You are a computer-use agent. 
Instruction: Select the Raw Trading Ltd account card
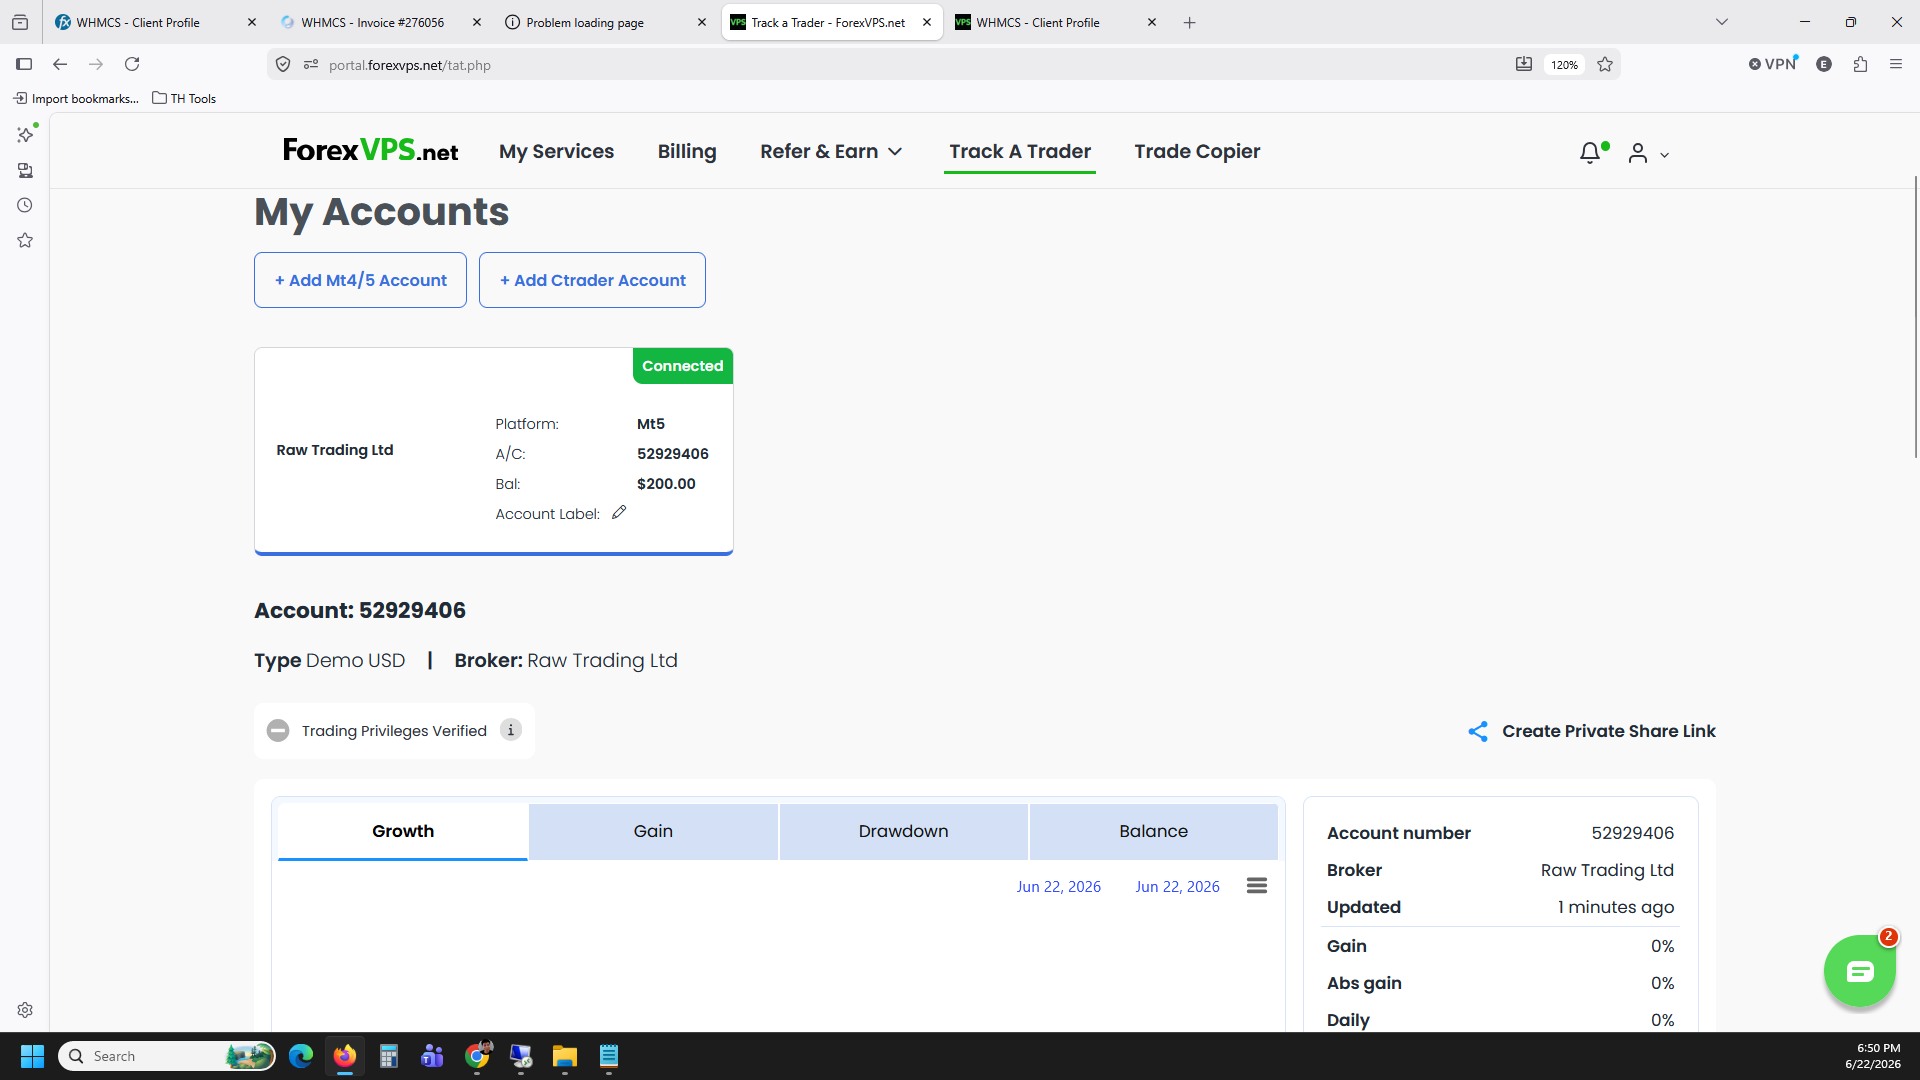coord(494,451)
